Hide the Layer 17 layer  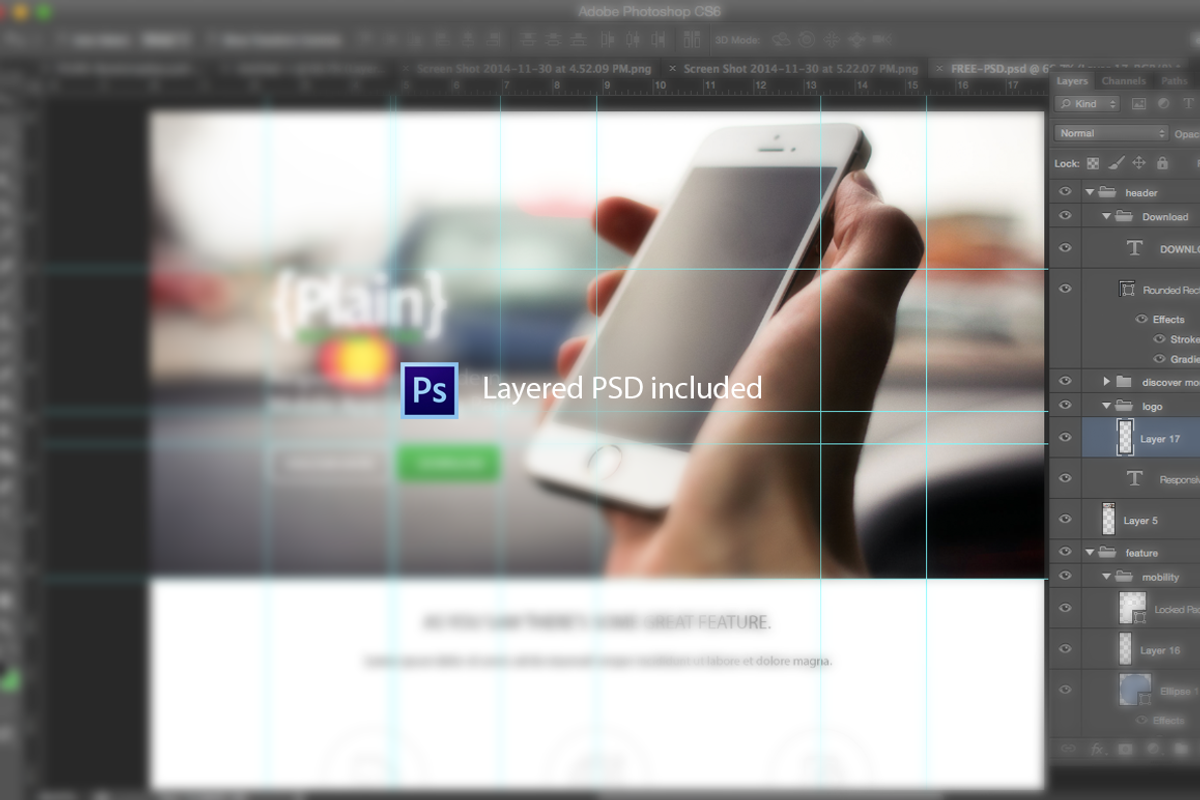1065,438
